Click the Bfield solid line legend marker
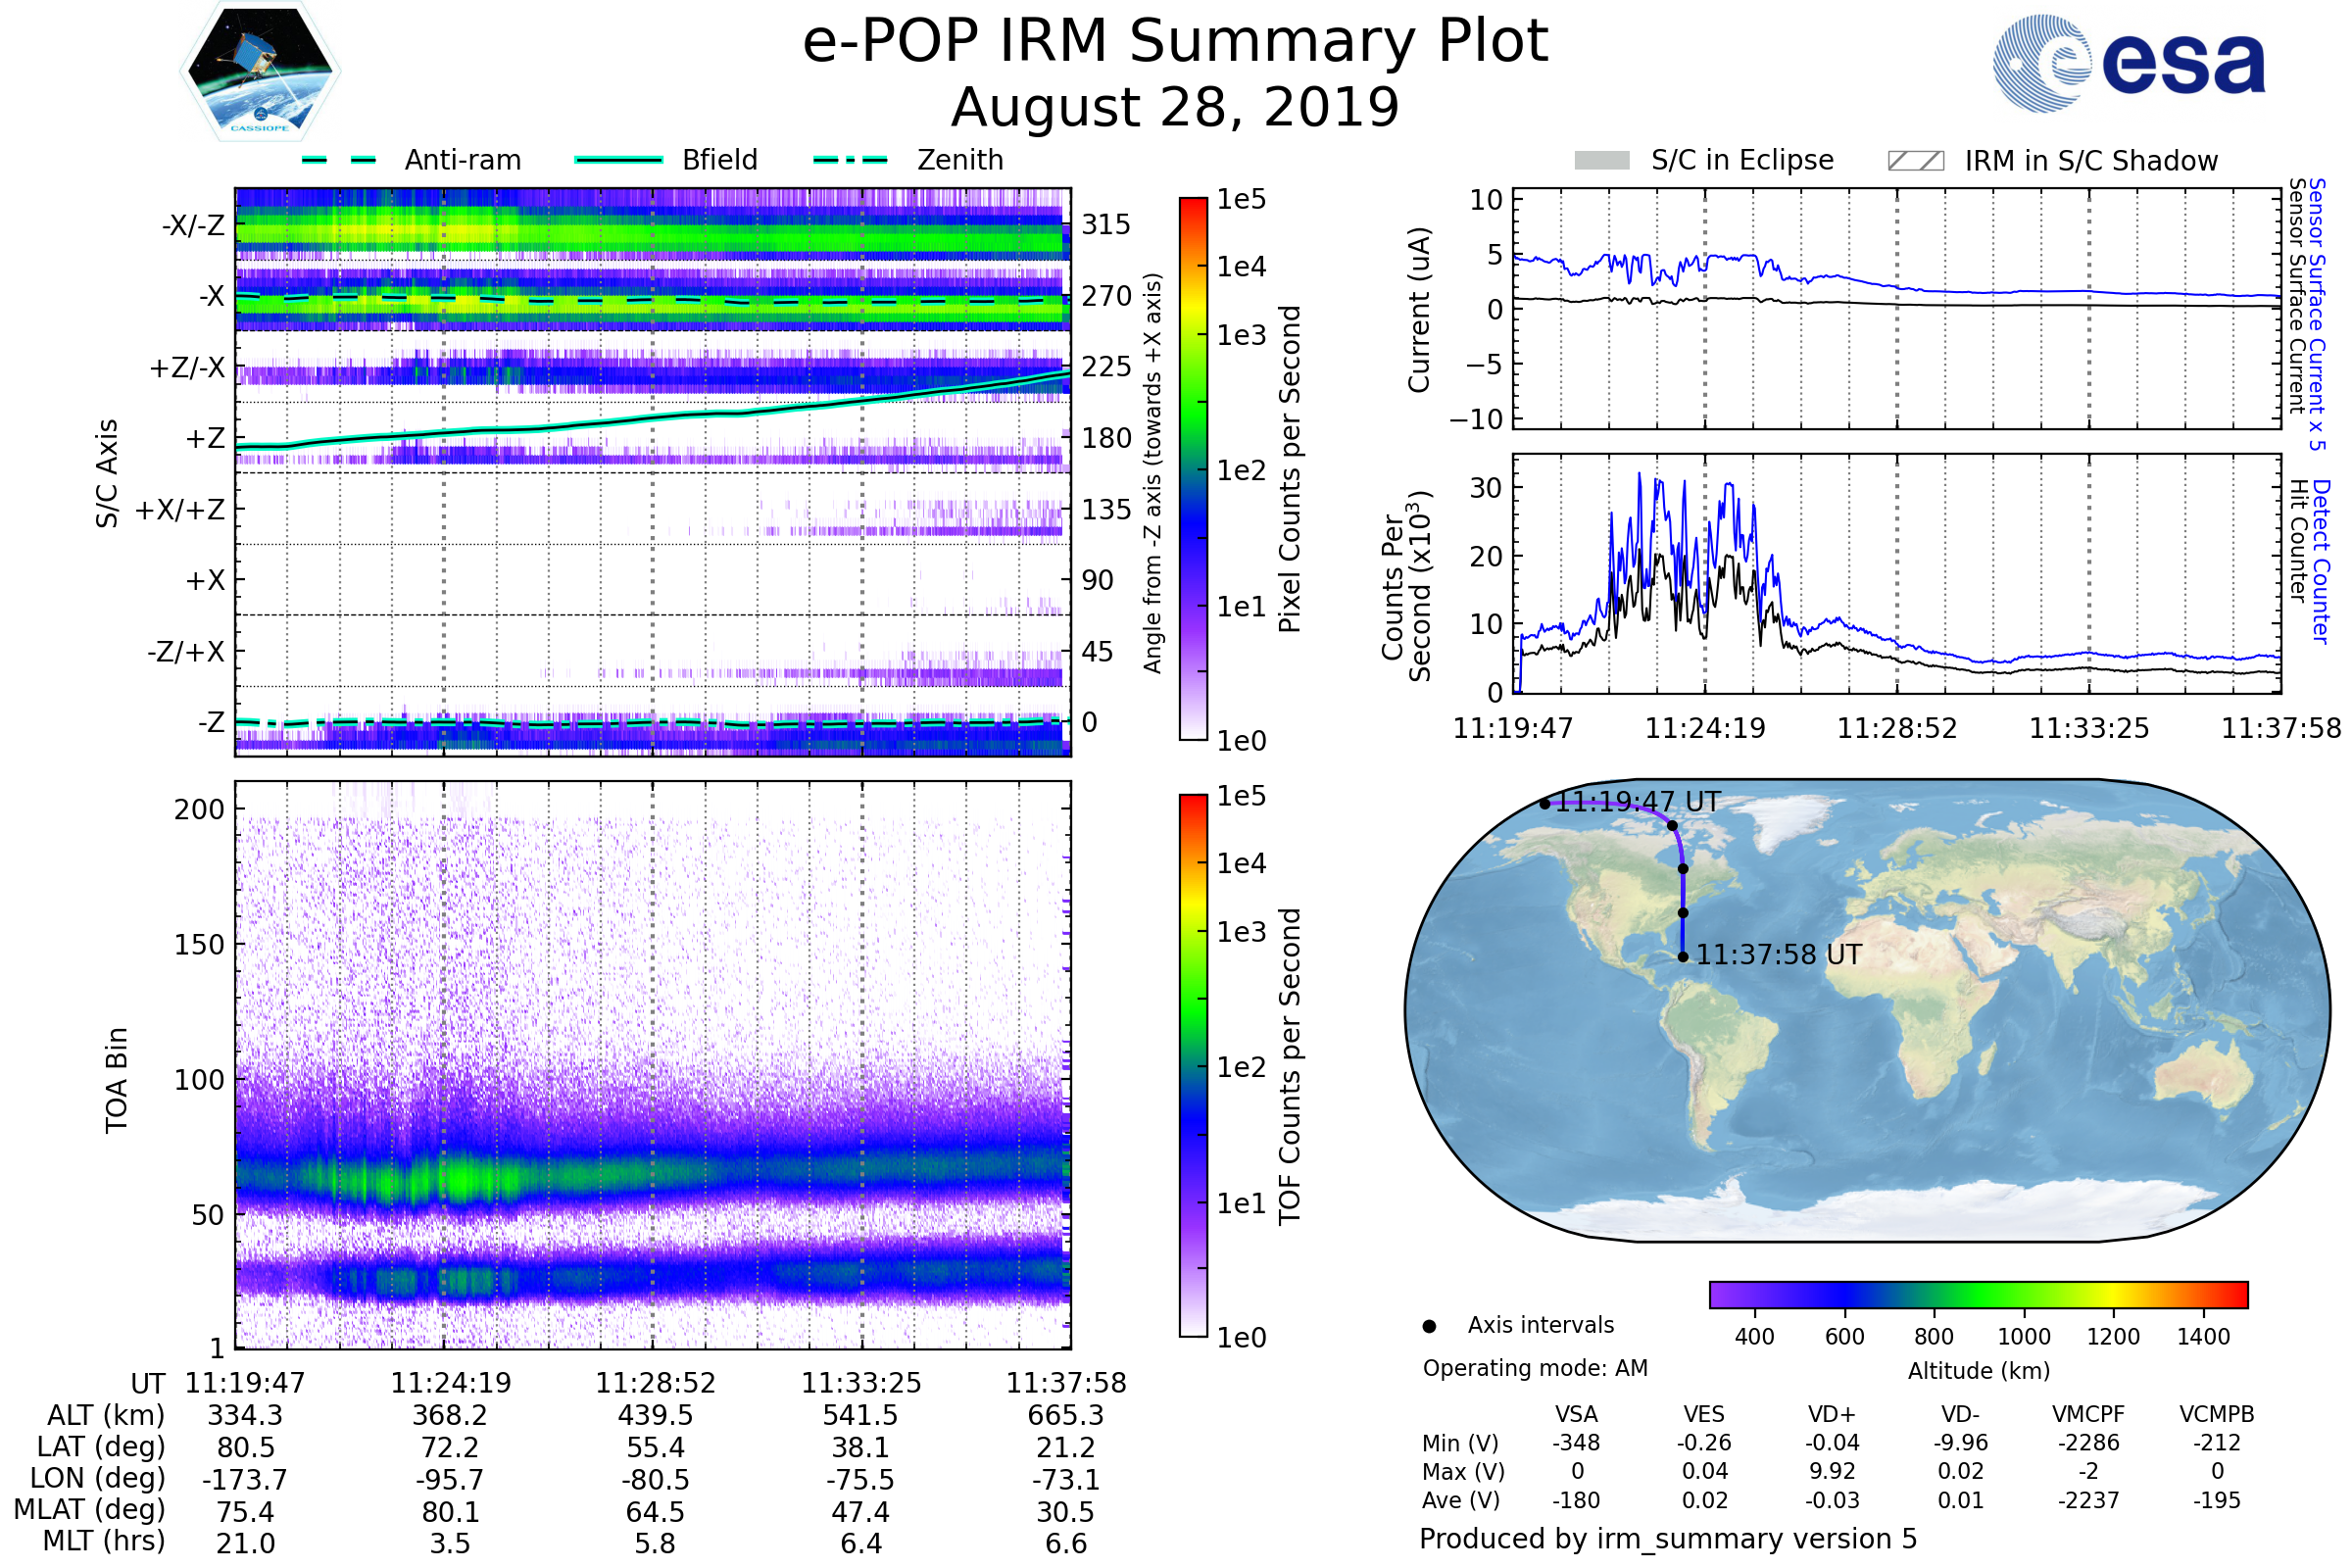The height and width of the screenshot is (1568, 2352). tap(618, 160)
